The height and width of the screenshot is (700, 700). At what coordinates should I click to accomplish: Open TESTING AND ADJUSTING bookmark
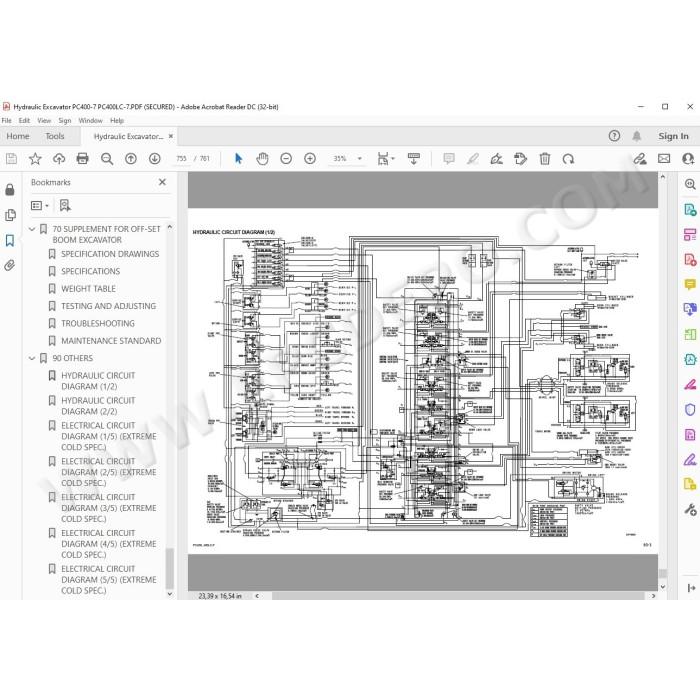tap(108, 306)
